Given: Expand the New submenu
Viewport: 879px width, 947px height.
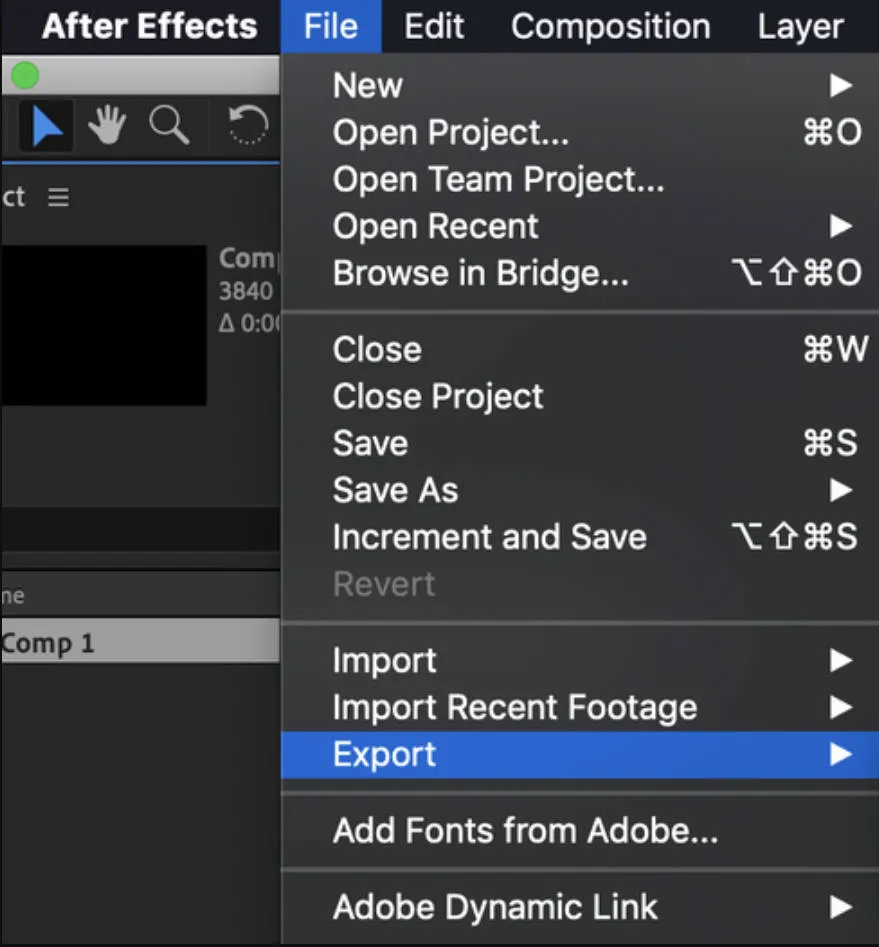Looking at the screenshot, I should pos(367,85).
